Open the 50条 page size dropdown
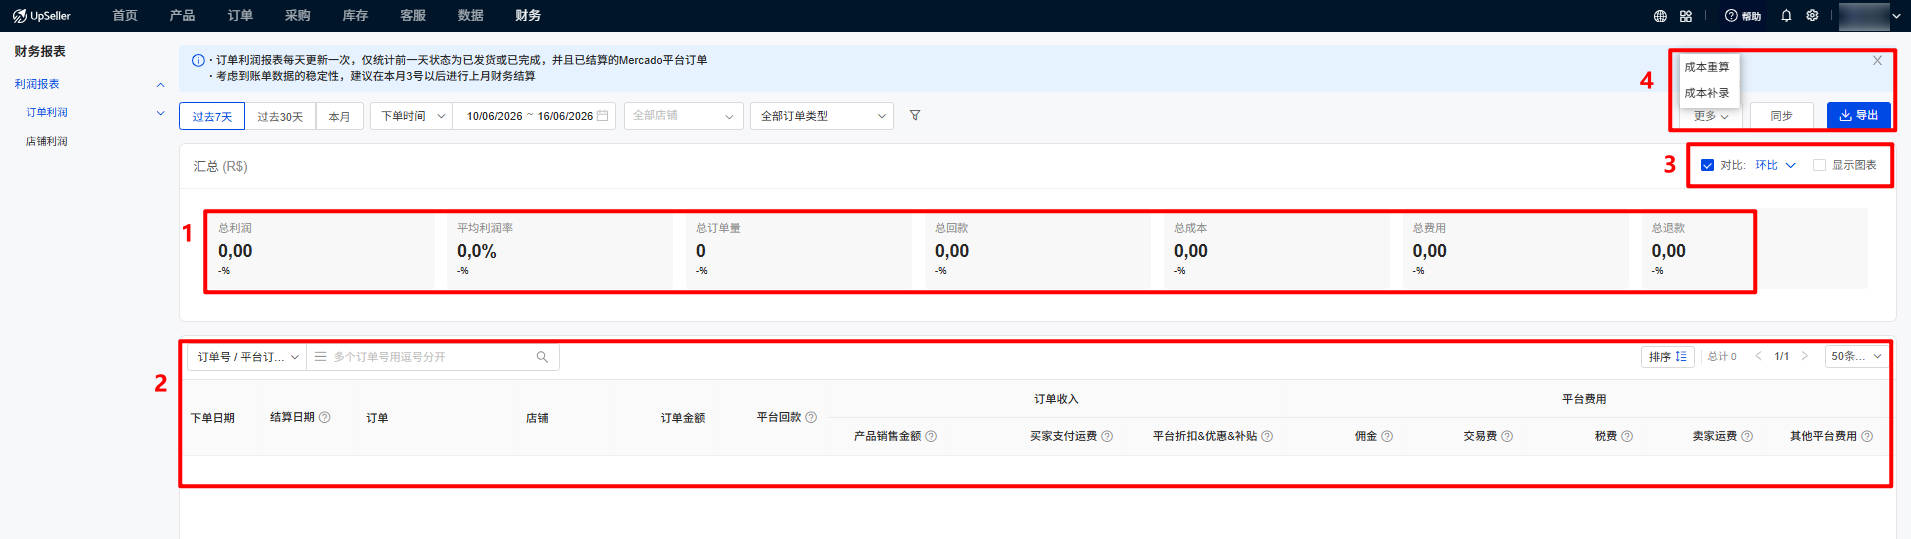1911x539 pixels. pos(1856,356)
